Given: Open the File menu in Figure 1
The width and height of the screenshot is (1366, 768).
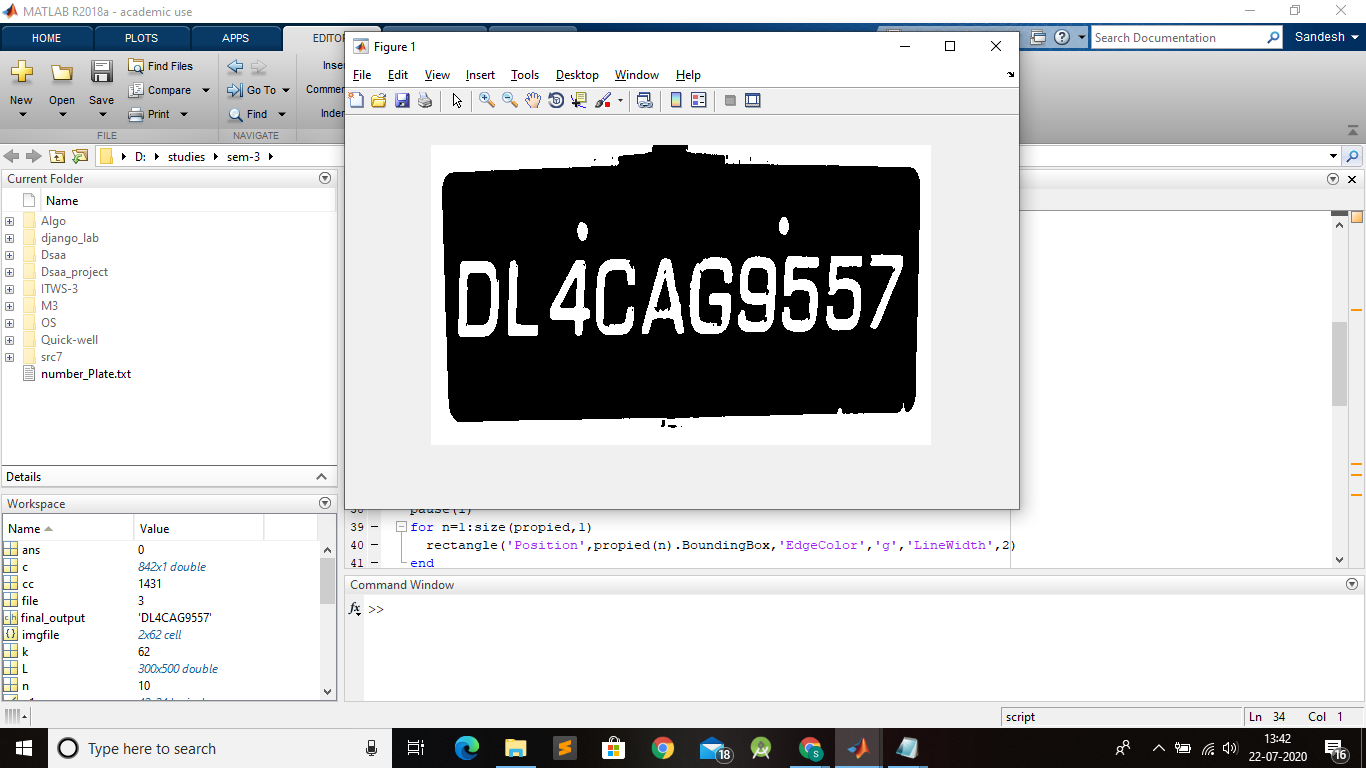Looking at the screenshot, I should 362,75.
